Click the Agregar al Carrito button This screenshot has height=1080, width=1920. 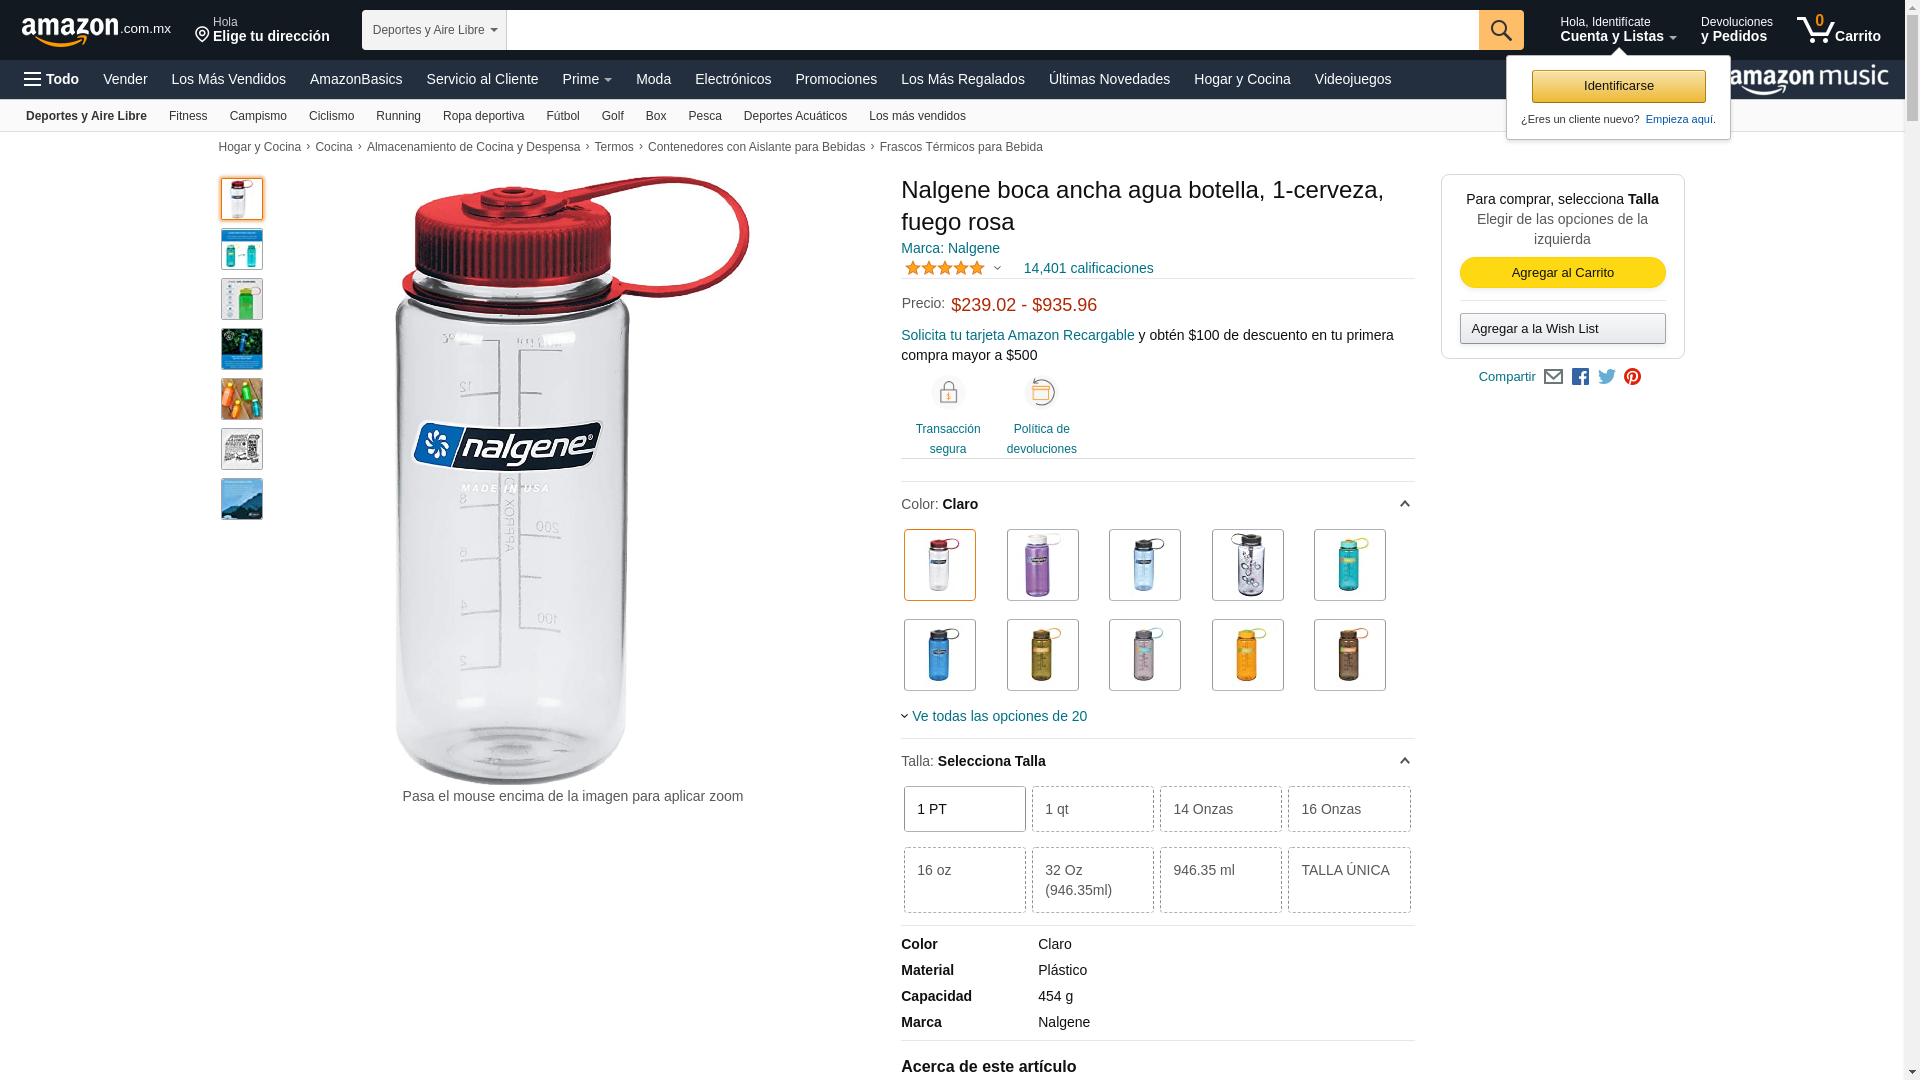click(x=1562, y=273)
